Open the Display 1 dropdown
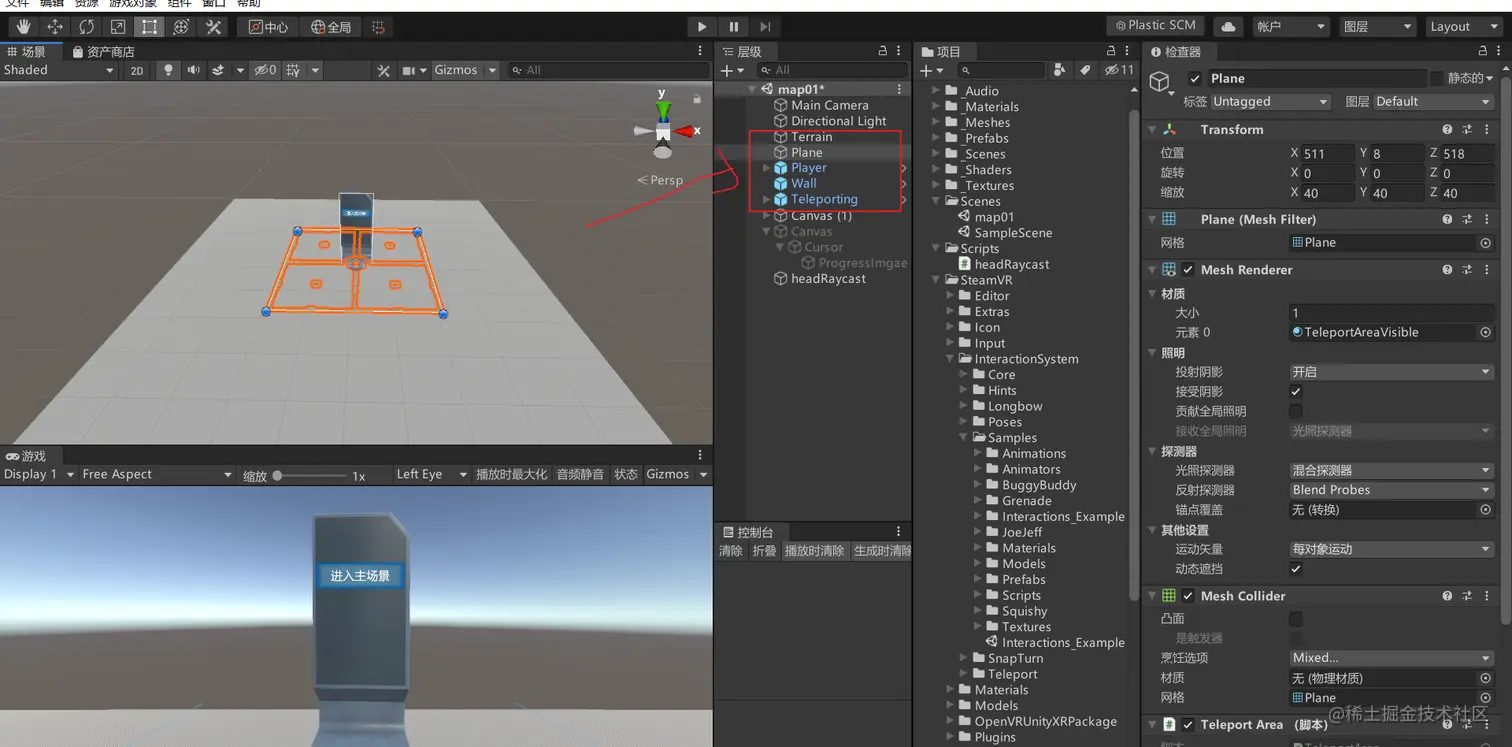The height and width of the screenshot is (747, 1512). (39, 474)
